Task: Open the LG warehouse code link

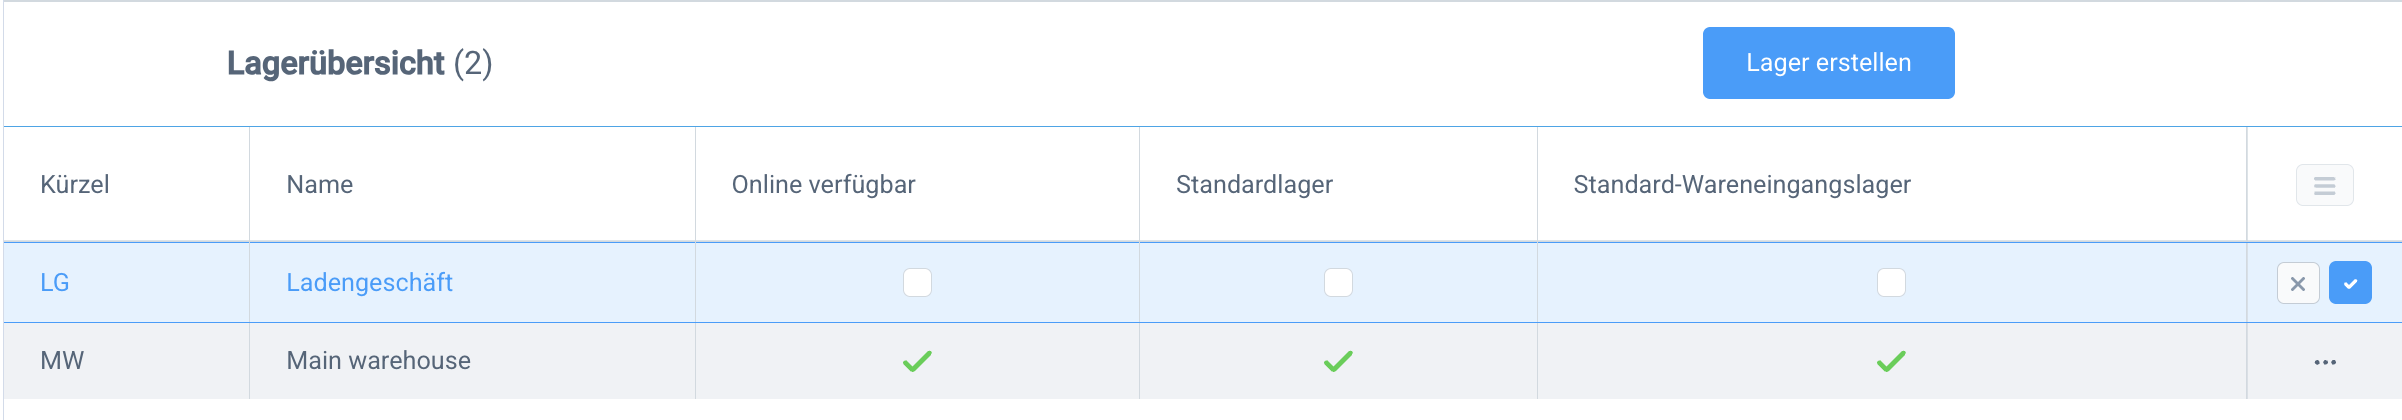Action: pos(55,283)
